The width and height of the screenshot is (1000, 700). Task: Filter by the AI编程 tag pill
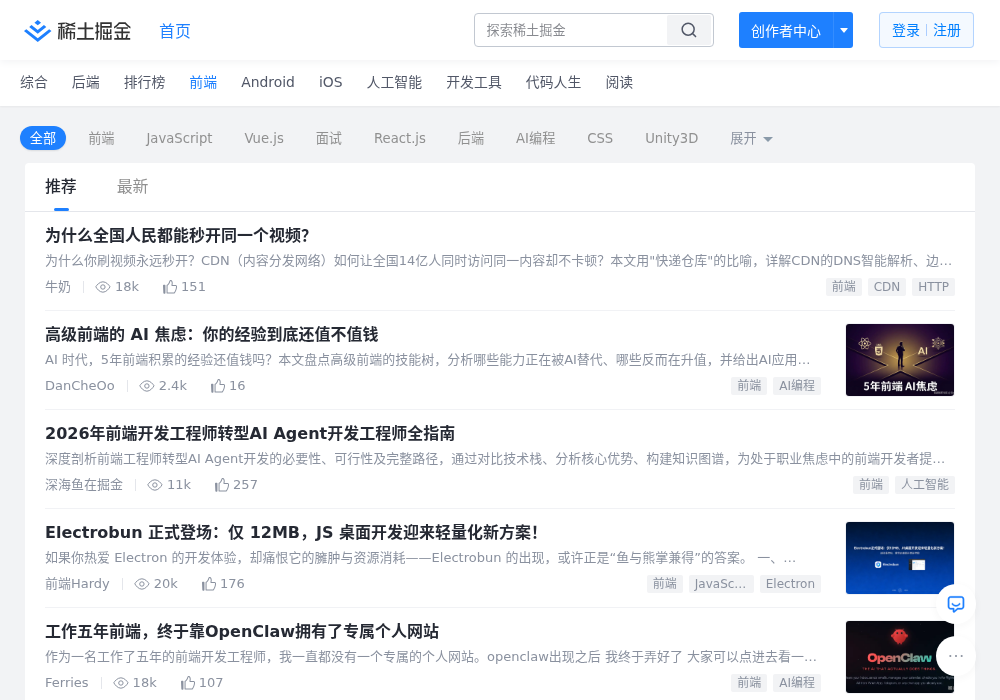[536, 138]
